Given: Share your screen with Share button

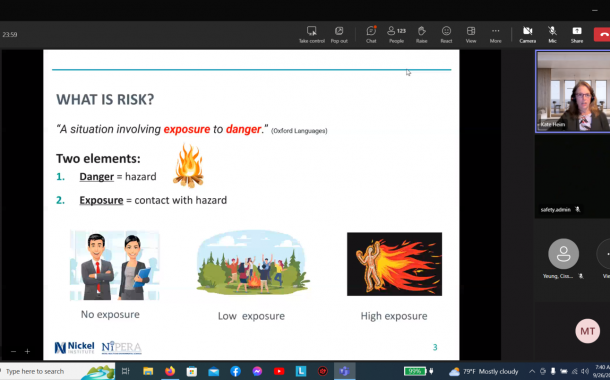Looking at the screenshot, I should coord(577,34).
